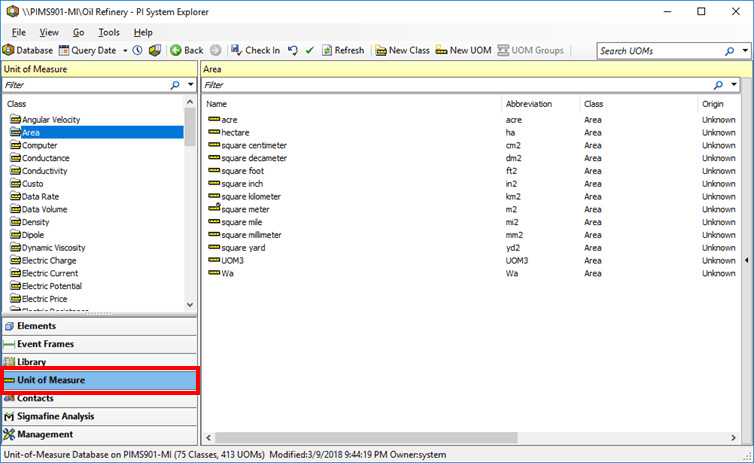This screenshot has height=463, width=754.
Task: Open the Search UOMs options dropdown
Action: coord(745,51)
